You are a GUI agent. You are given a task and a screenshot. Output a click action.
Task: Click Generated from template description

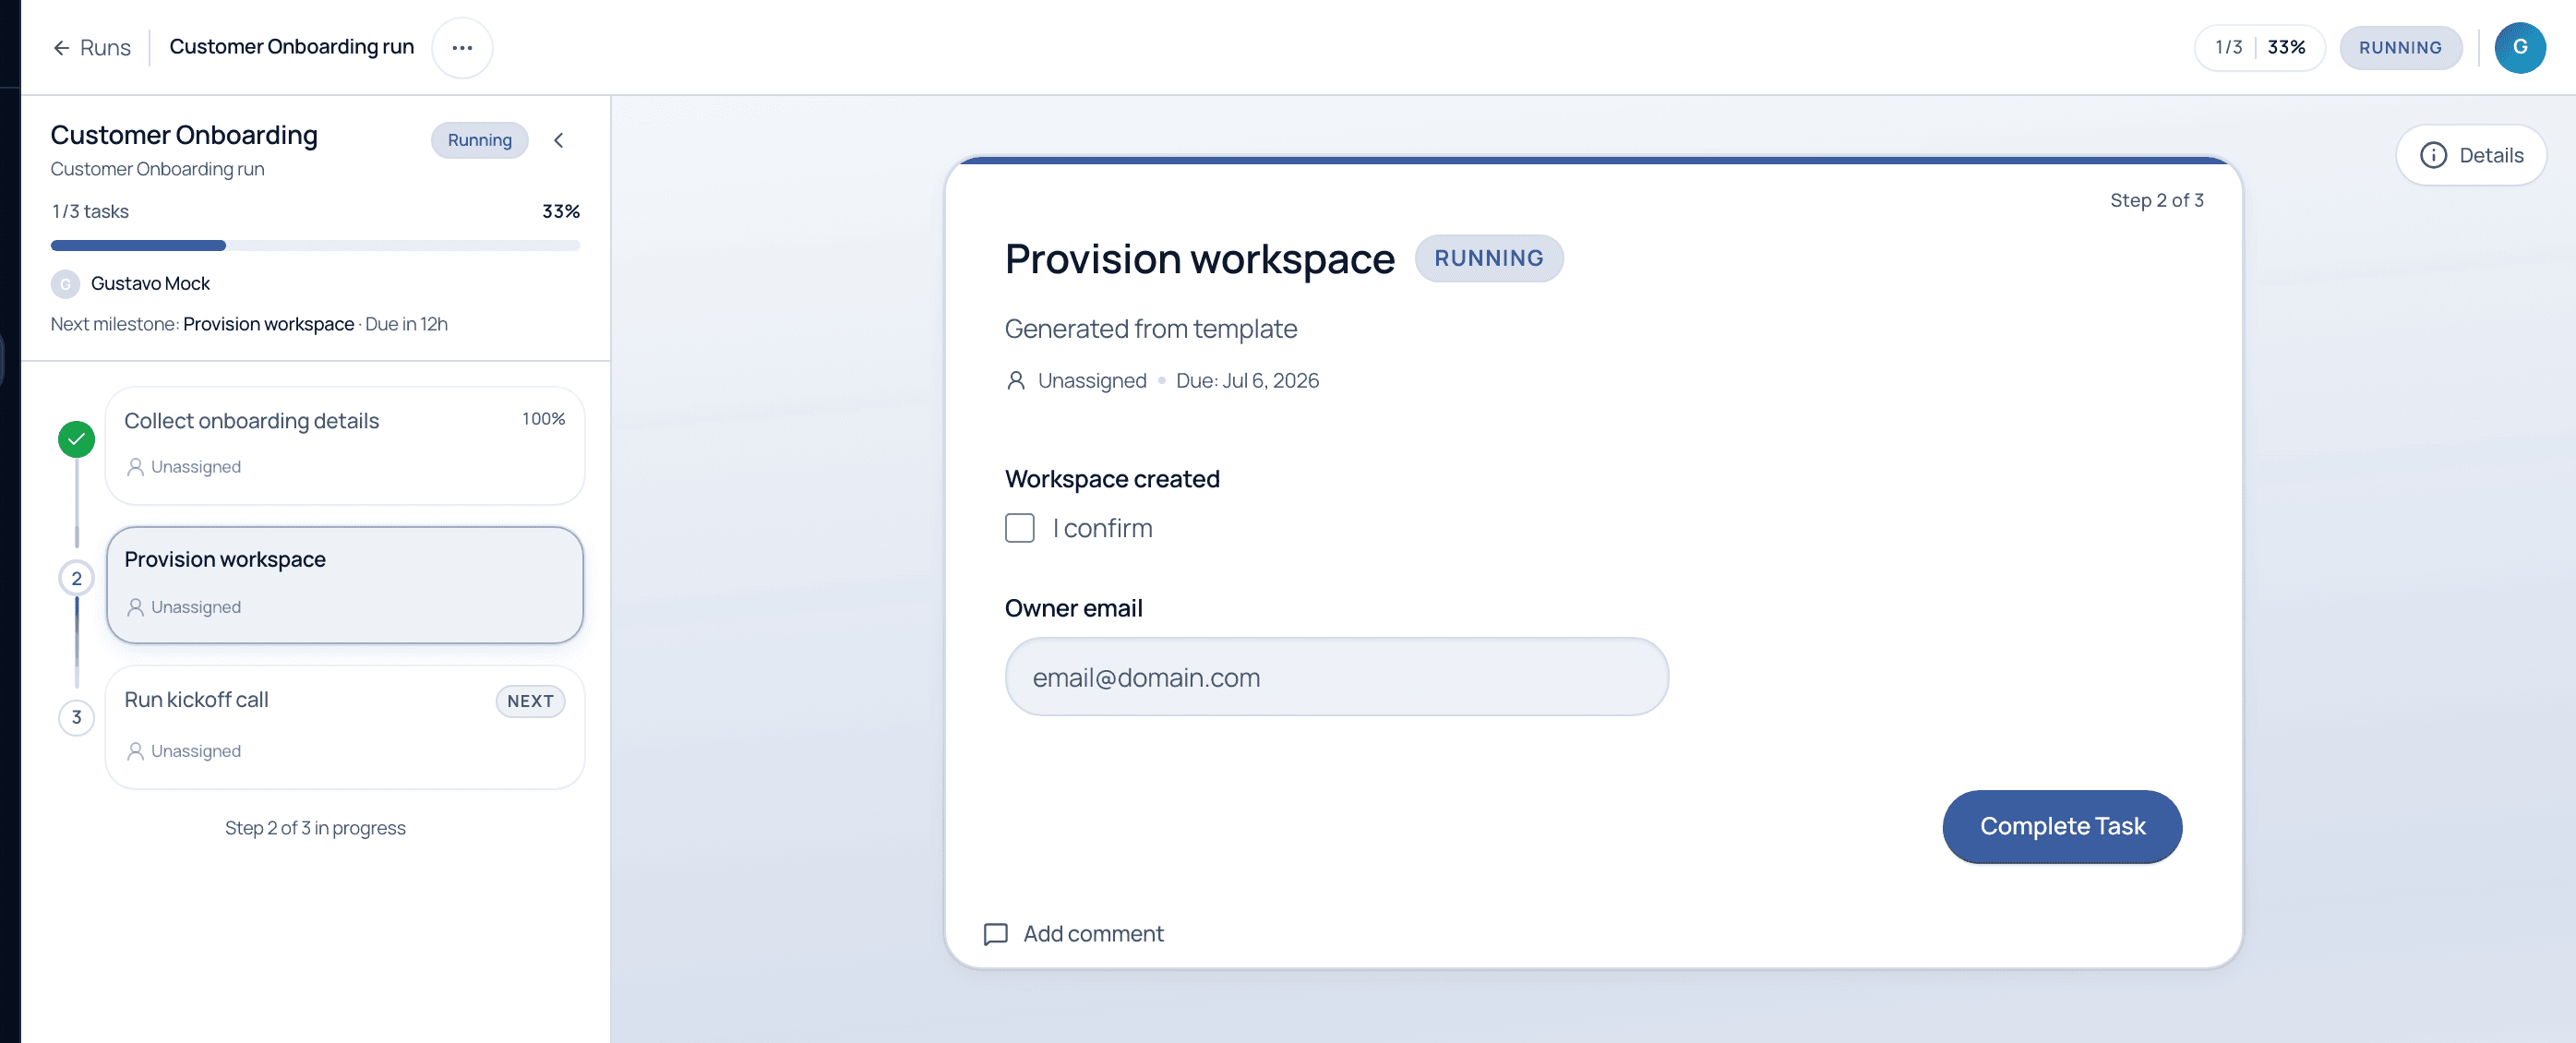click(1150, 329)
